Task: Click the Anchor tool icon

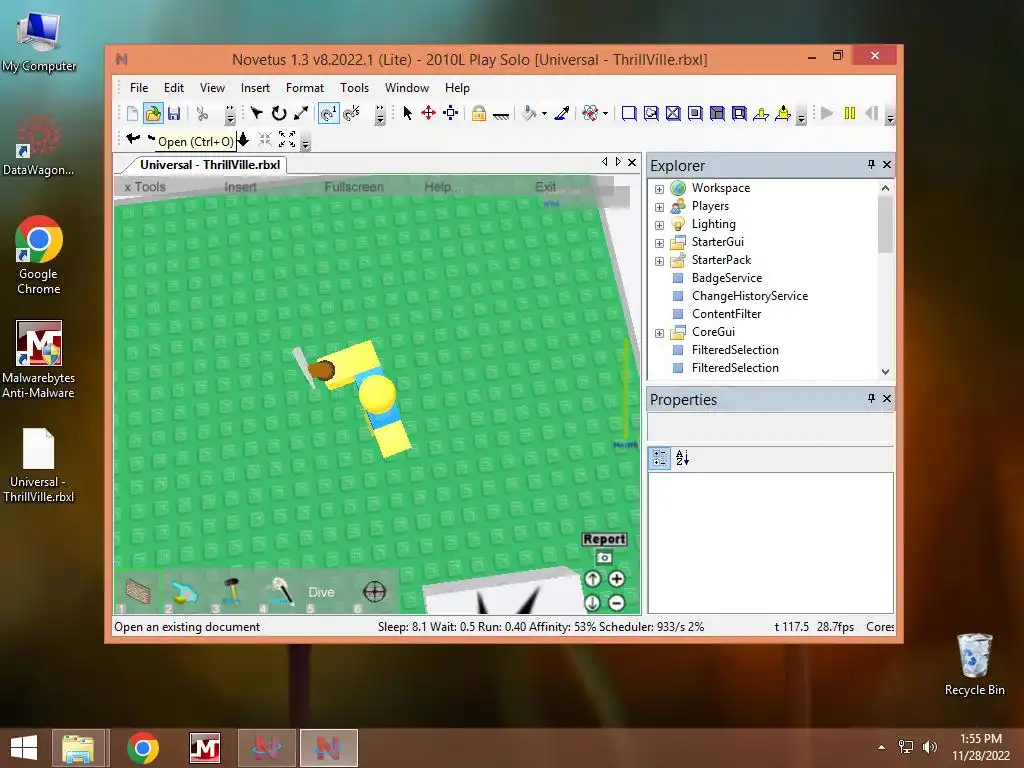Action: pyautogui.click(x=501, y=115)
